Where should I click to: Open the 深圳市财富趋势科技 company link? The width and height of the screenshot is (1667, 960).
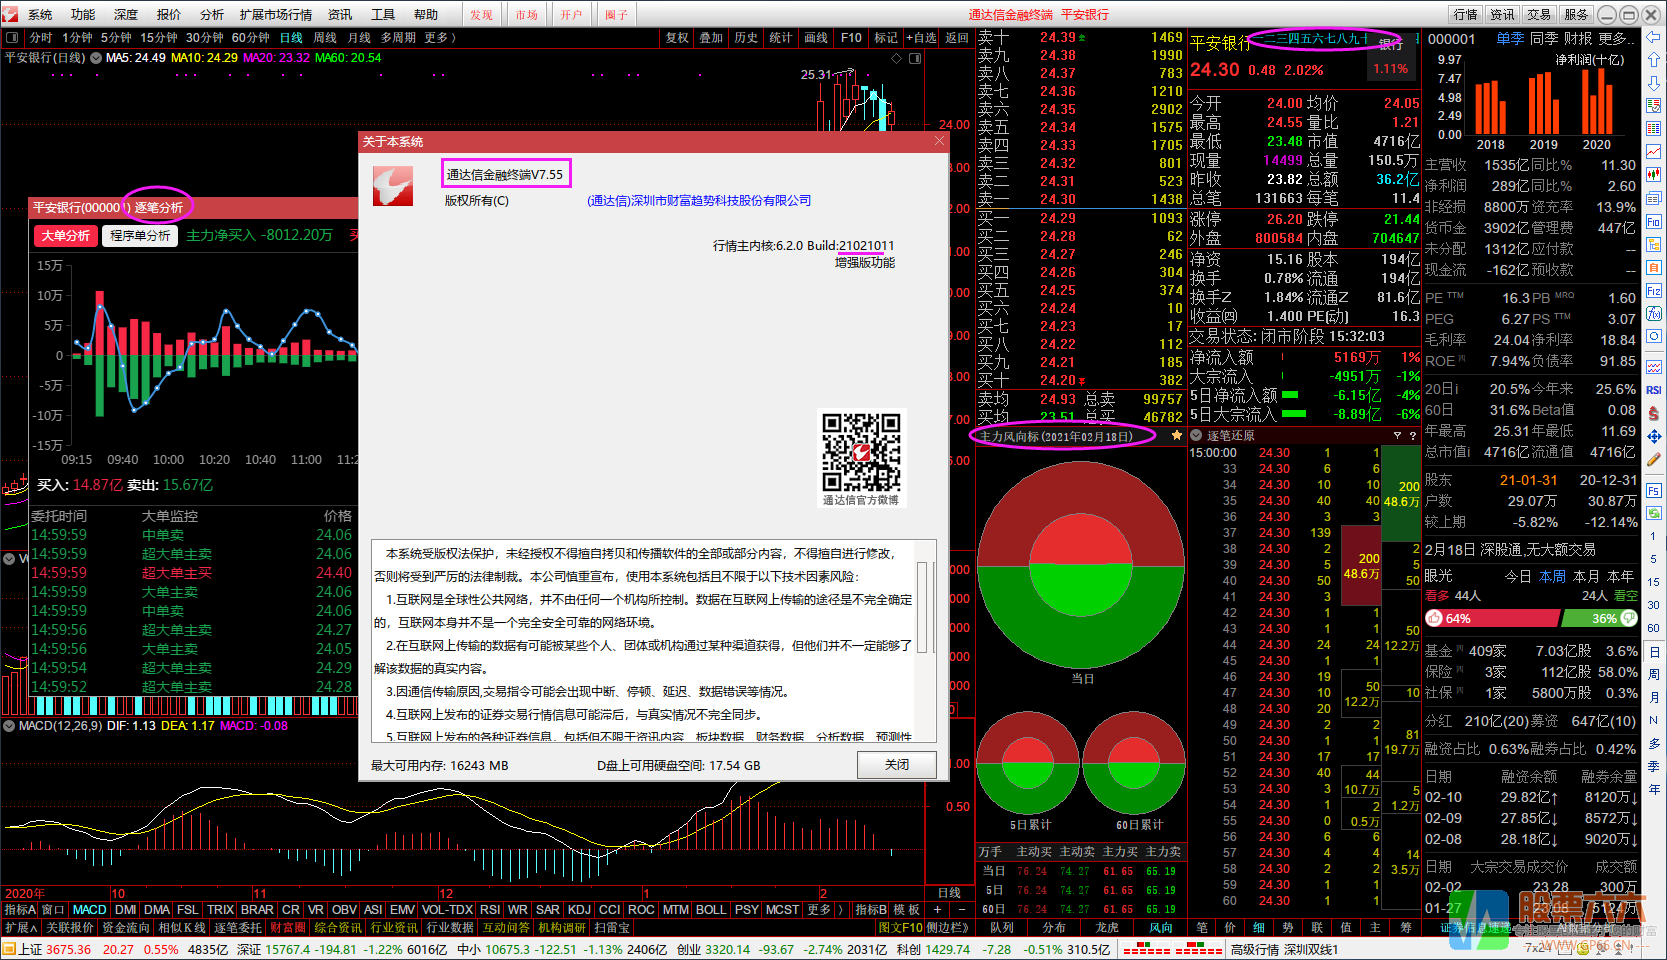click(x=699, y=201)
